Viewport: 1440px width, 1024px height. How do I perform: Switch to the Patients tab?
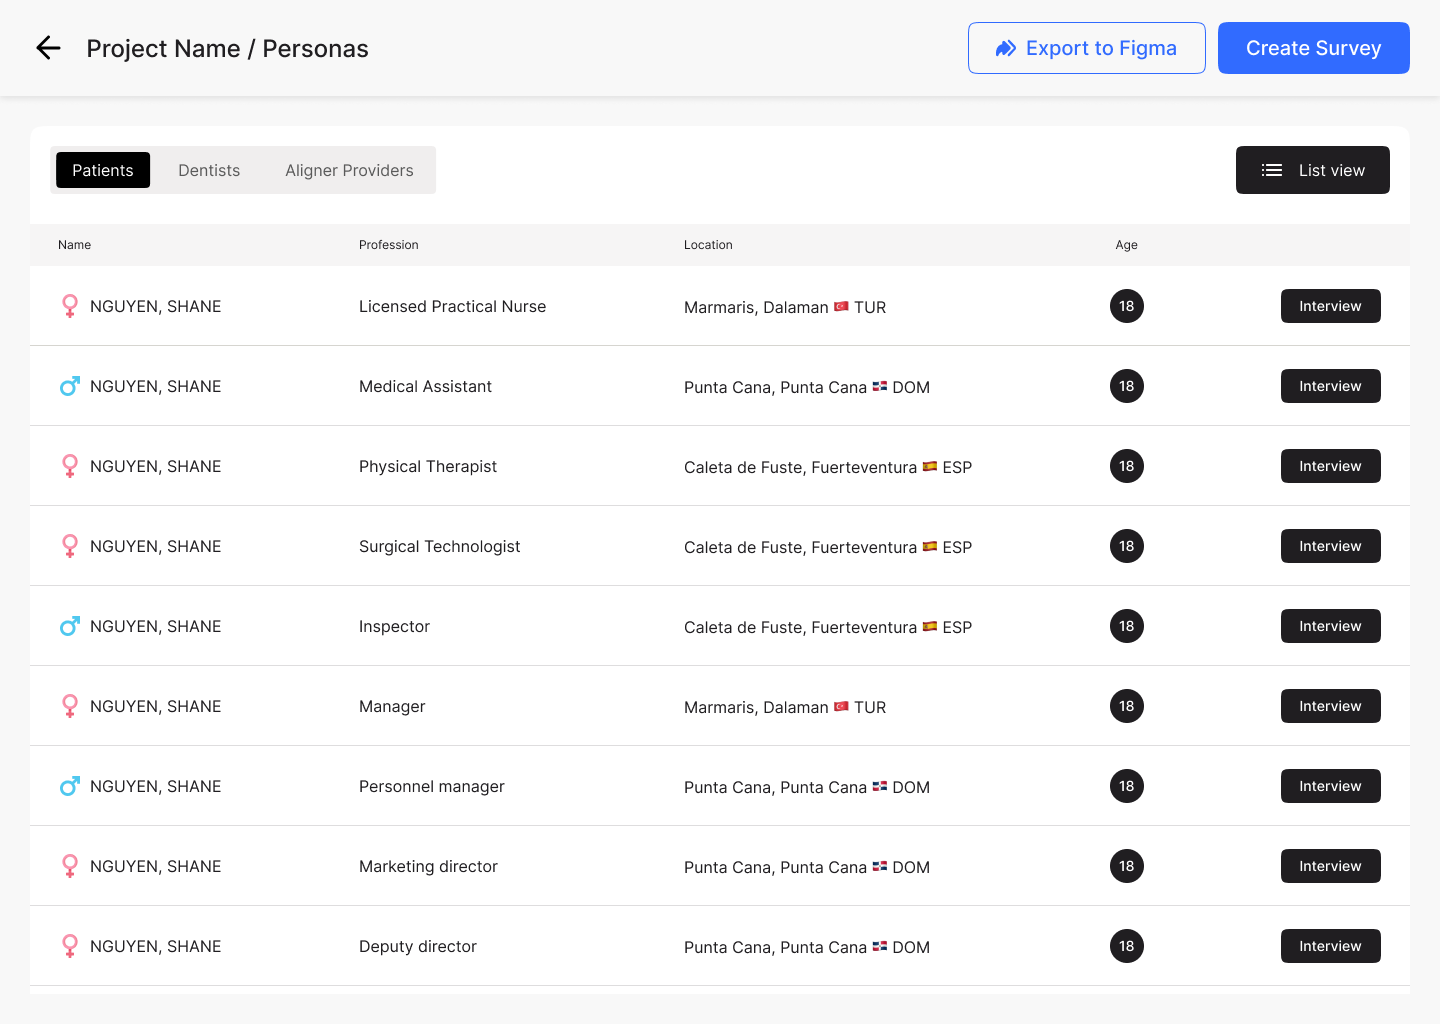(x=103, y=170)
